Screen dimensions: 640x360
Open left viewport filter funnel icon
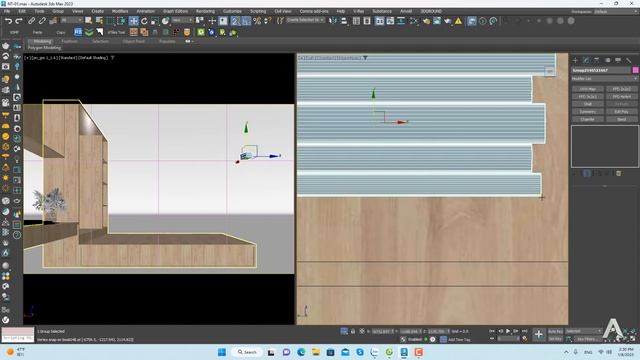pyautogui.click(x=112, y=58)
